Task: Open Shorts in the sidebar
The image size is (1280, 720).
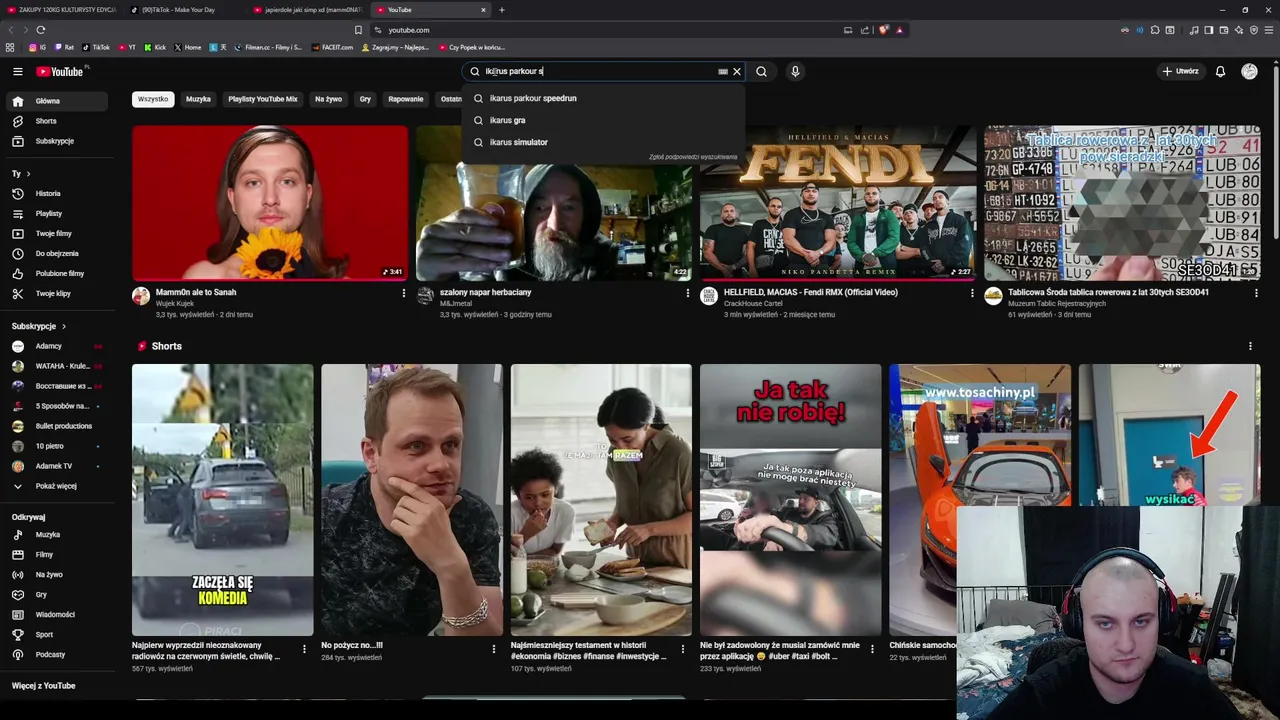Action: 58,121
